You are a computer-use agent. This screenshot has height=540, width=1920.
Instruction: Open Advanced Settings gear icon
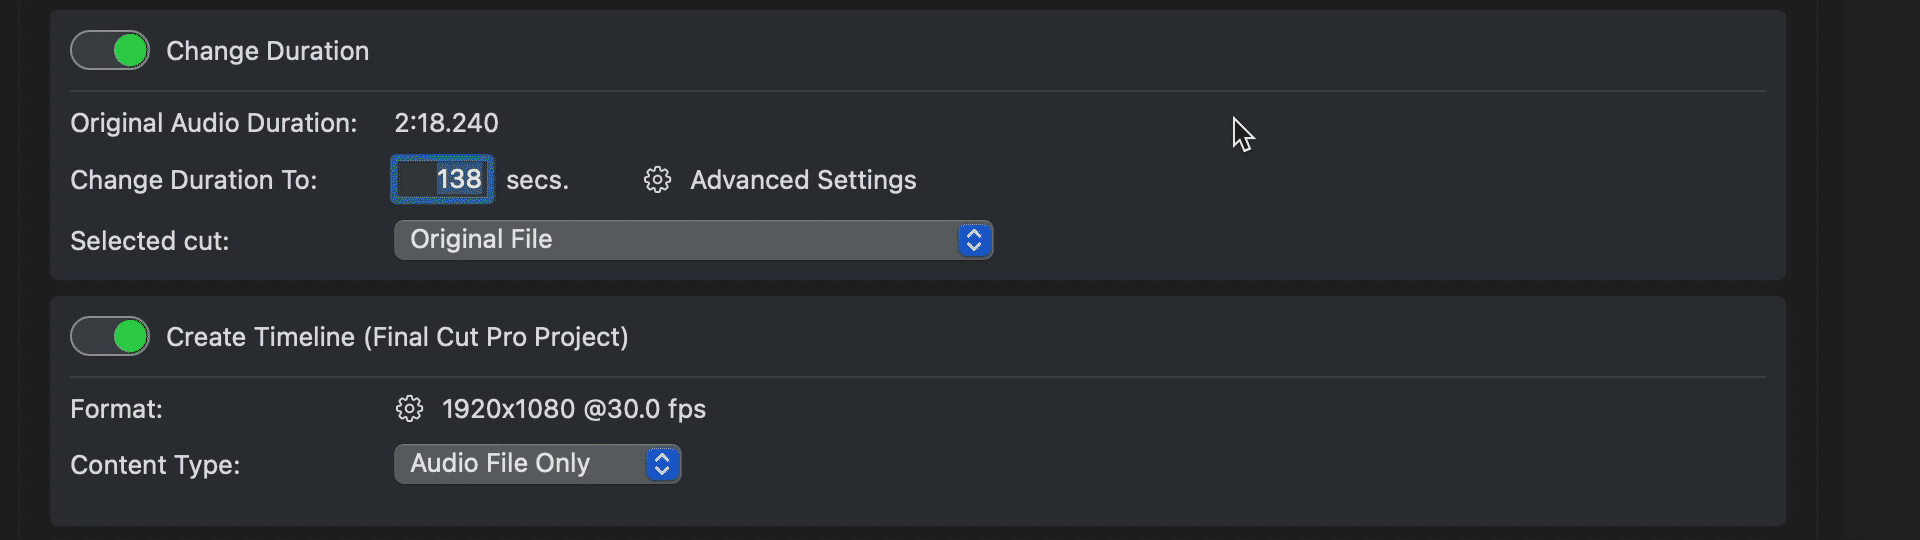tap(657, 180)
